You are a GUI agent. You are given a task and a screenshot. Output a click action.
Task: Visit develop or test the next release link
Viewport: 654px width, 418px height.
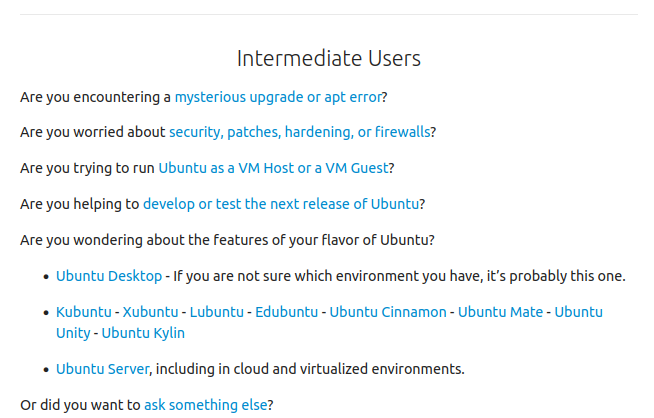pyautogui.click(x=280, y=204)
